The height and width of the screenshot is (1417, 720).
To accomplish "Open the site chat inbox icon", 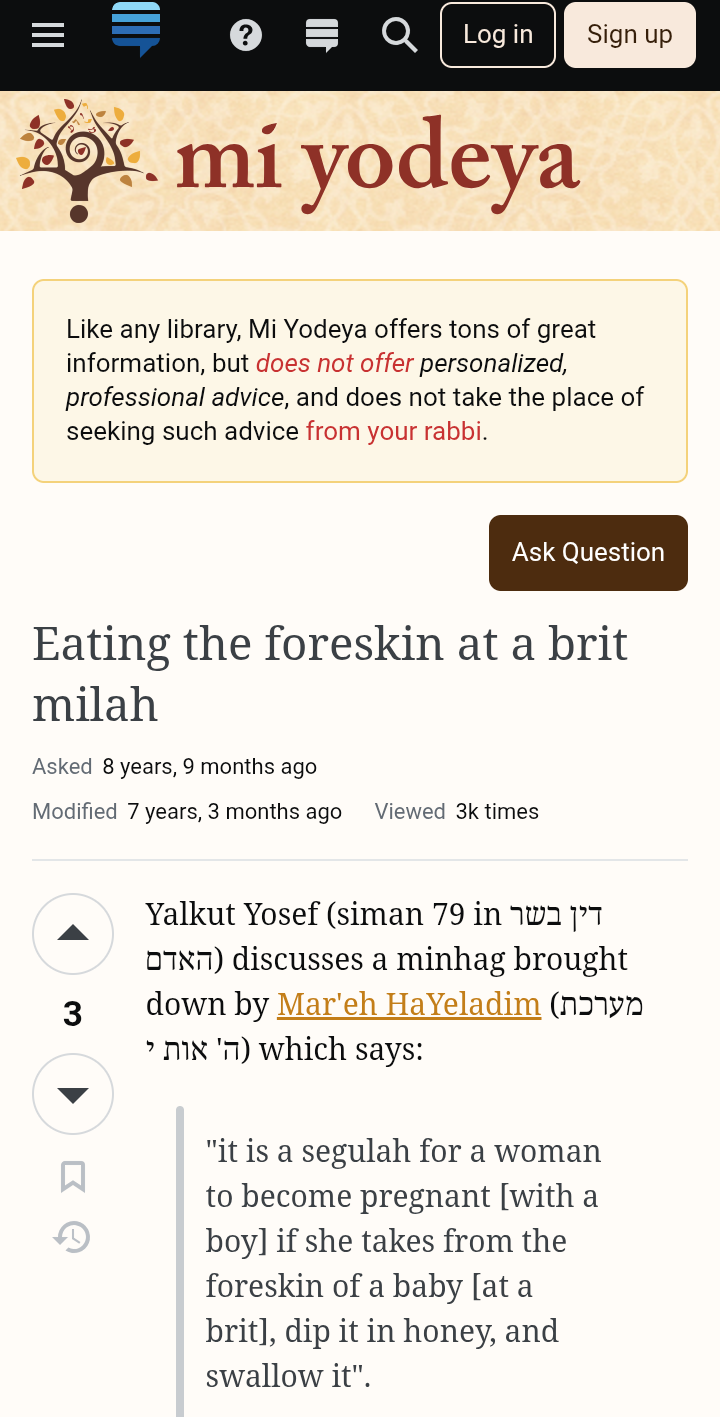I will coord(322,35).
